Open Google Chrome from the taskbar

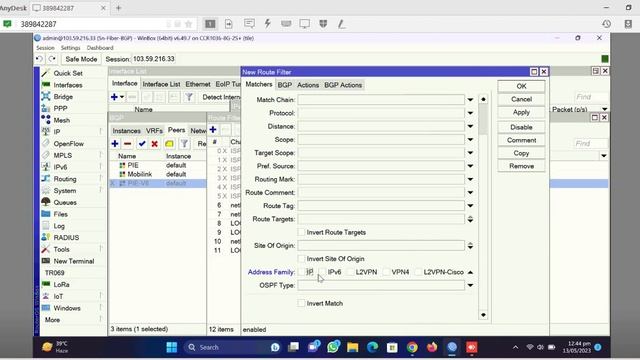(x=412, y=347)
